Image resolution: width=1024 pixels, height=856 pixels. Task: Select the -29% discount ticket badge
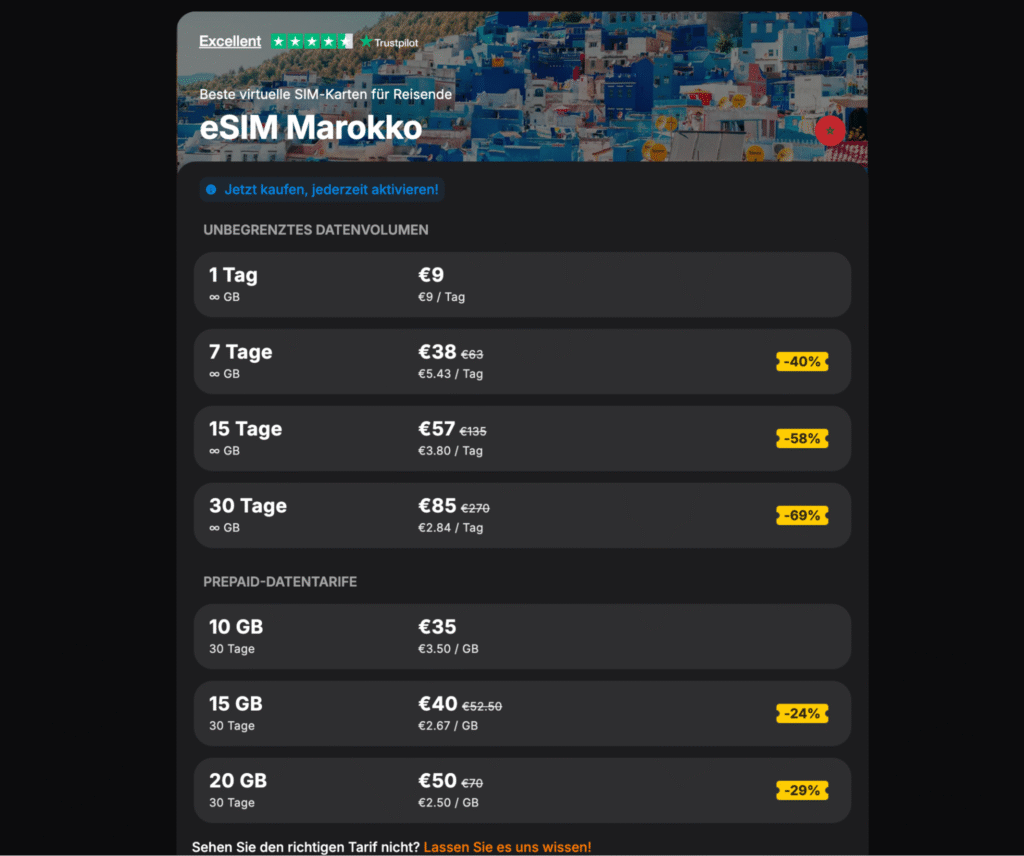pyautogui.click(x=802, y=790)
